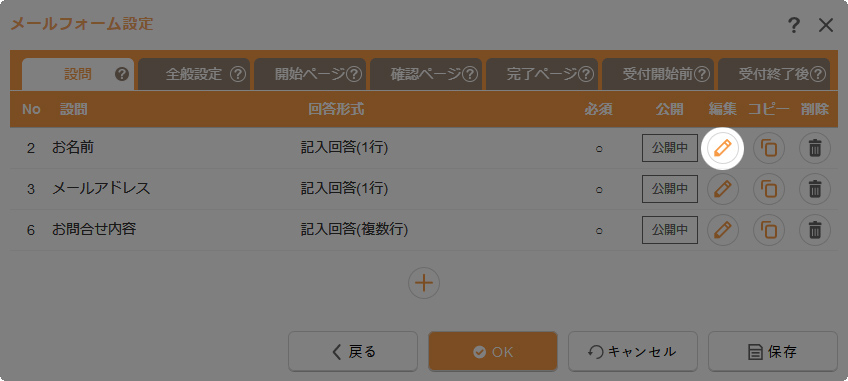Delete the お名前 question

tap(814, 148)
